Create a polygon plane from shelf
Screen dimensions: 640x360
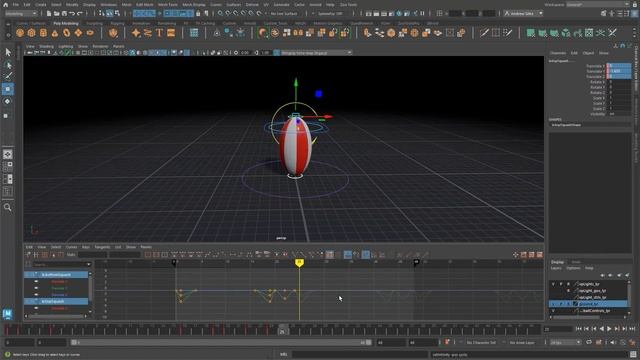pyautogui.click(x=78, y=33)
